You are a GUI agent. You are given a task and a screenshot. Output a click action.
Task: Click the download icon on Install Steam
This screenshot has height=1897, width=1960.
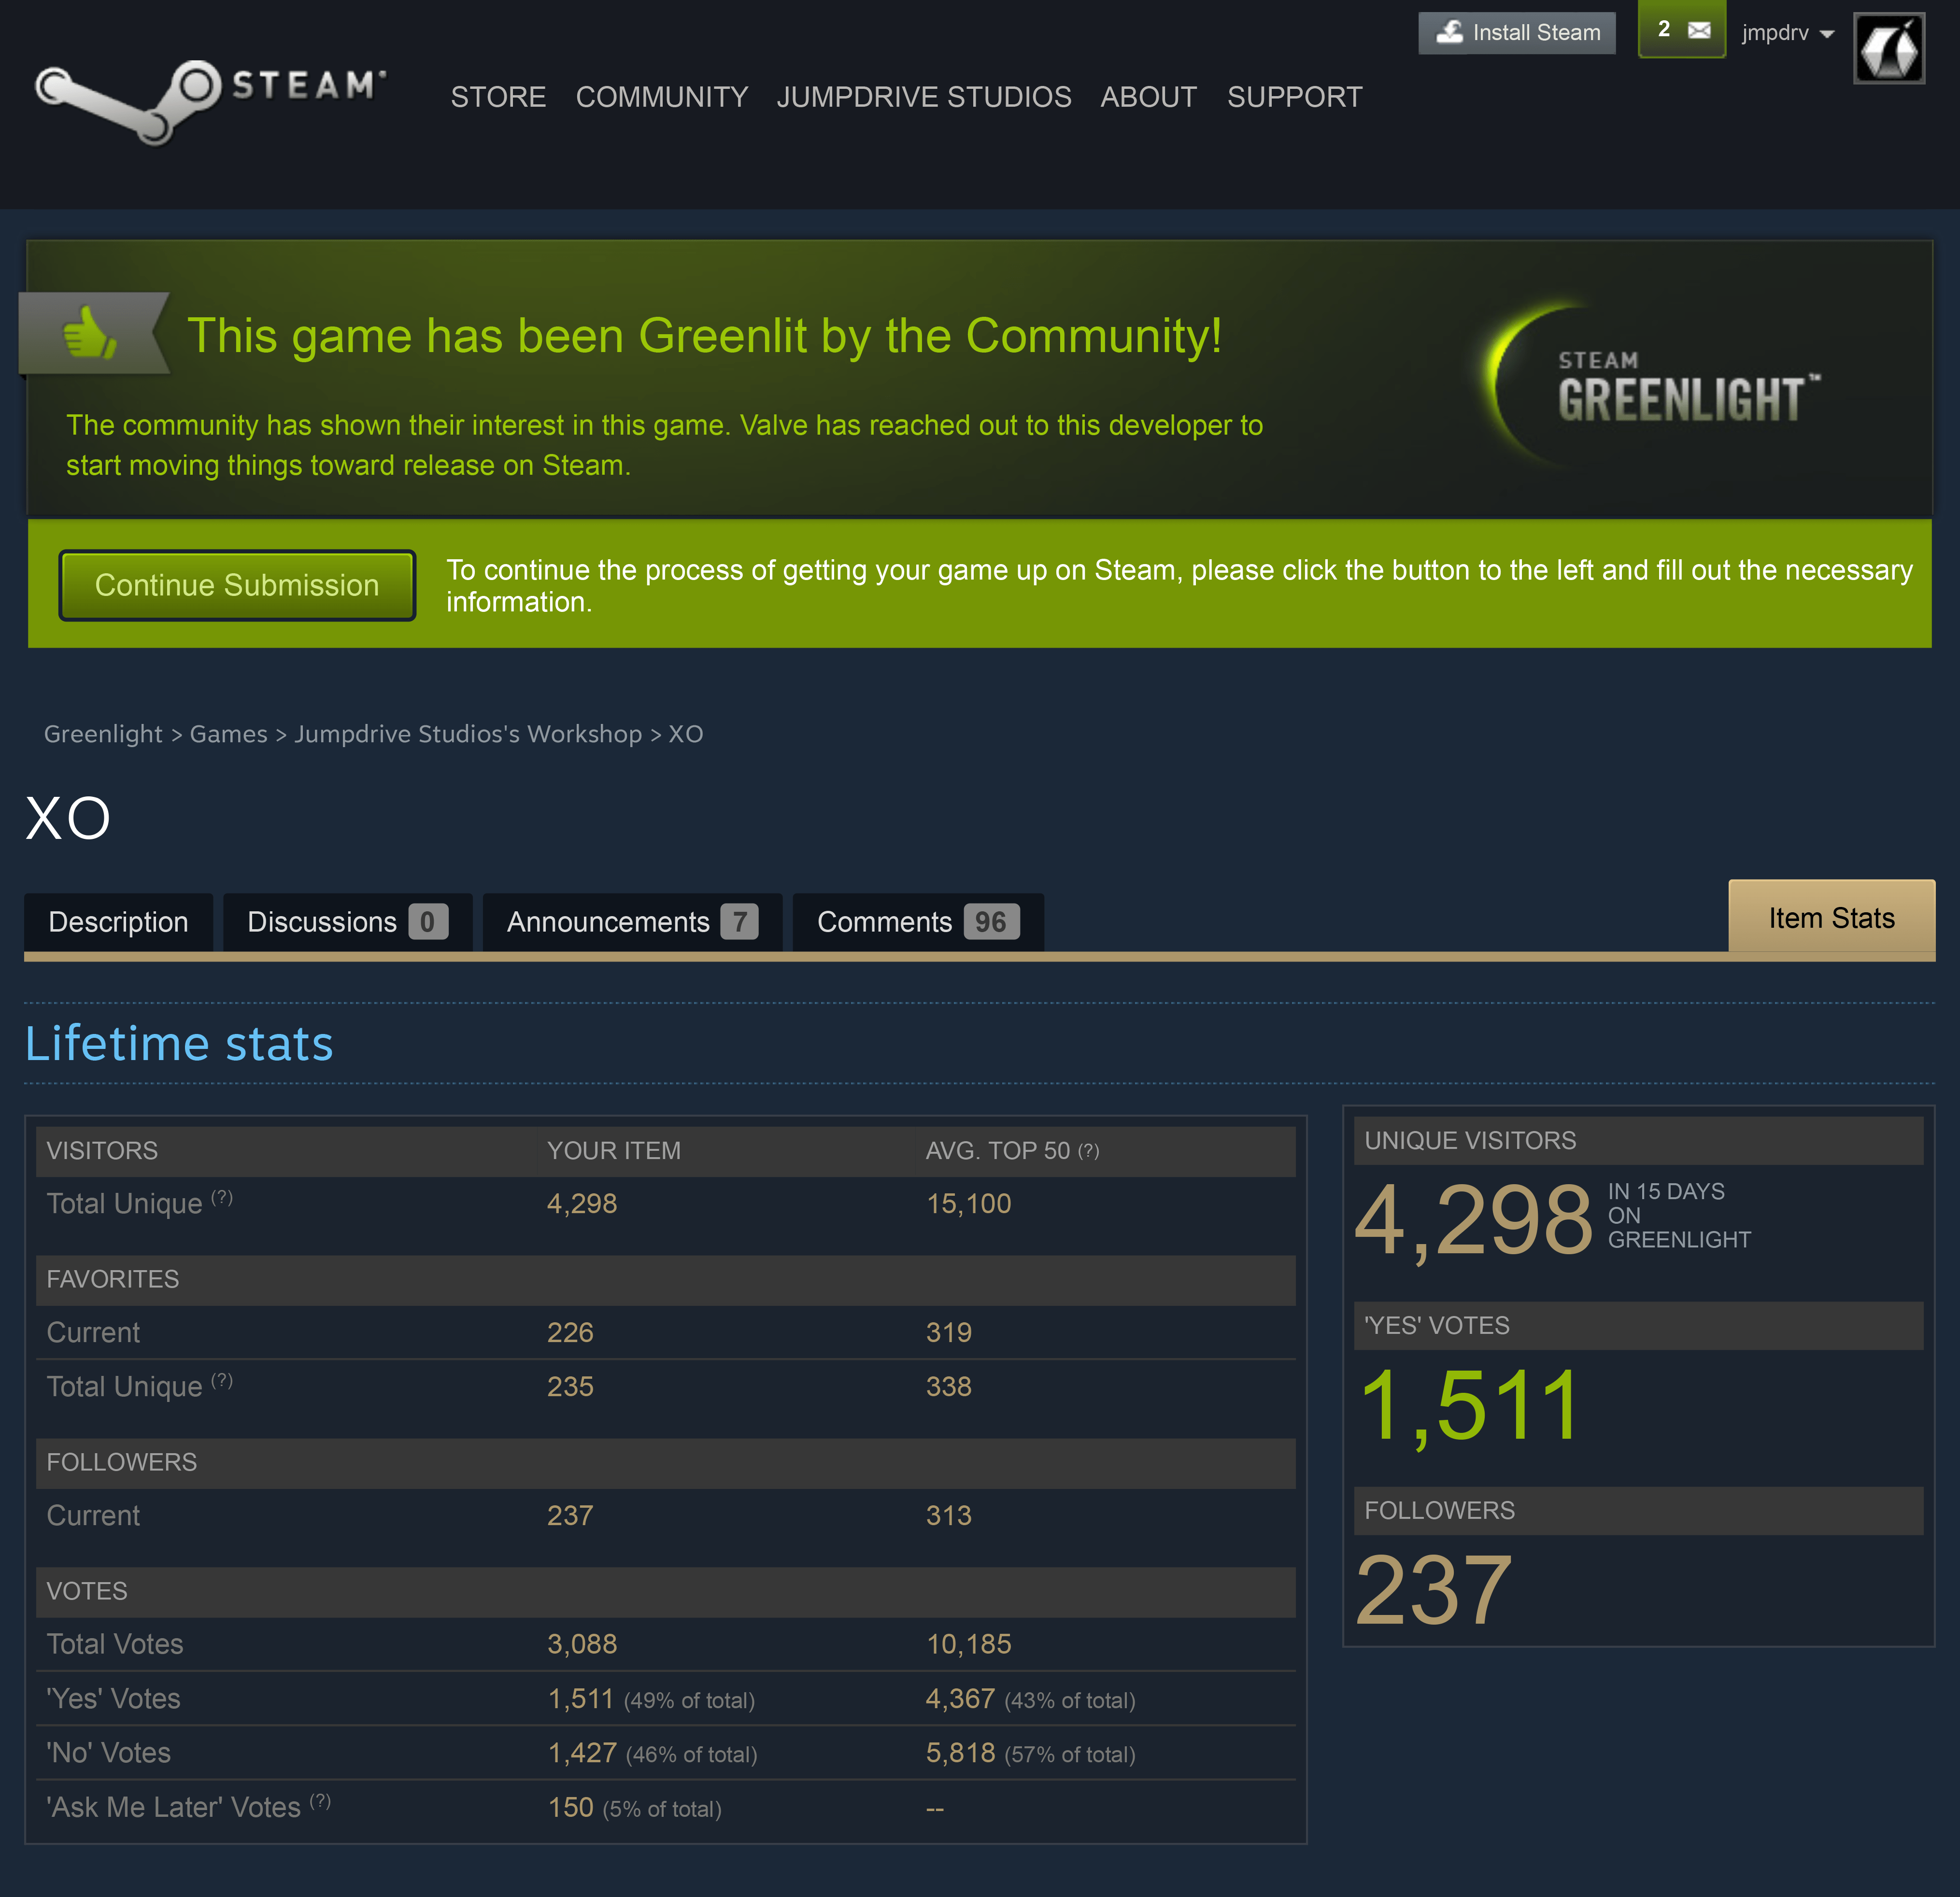[x=1449, y=31]
